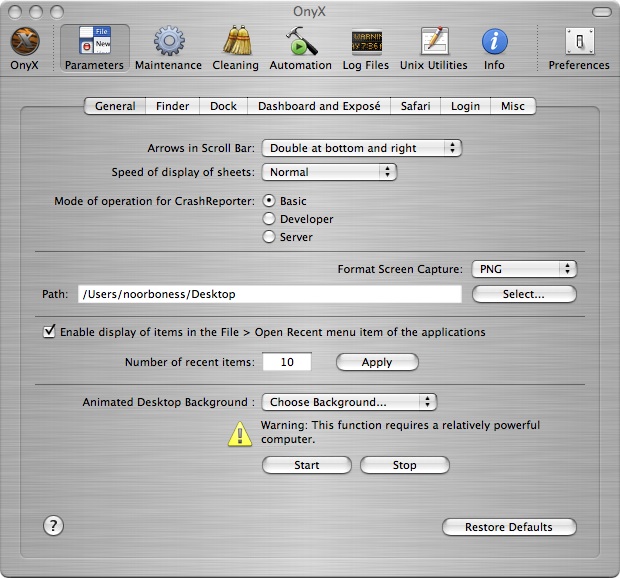Open the Format Screen Capture dropdown
This screenshot has width=620, height=578.
click(x=524, y=269)
